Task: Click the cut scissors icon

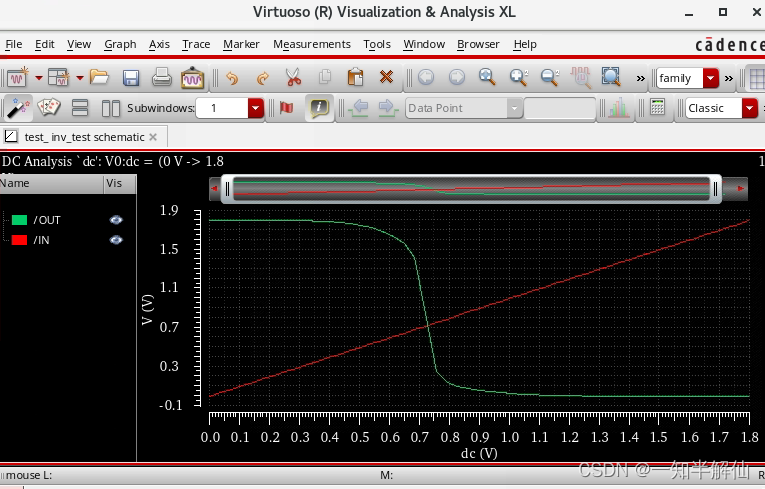Action: (x=293, y=78)
